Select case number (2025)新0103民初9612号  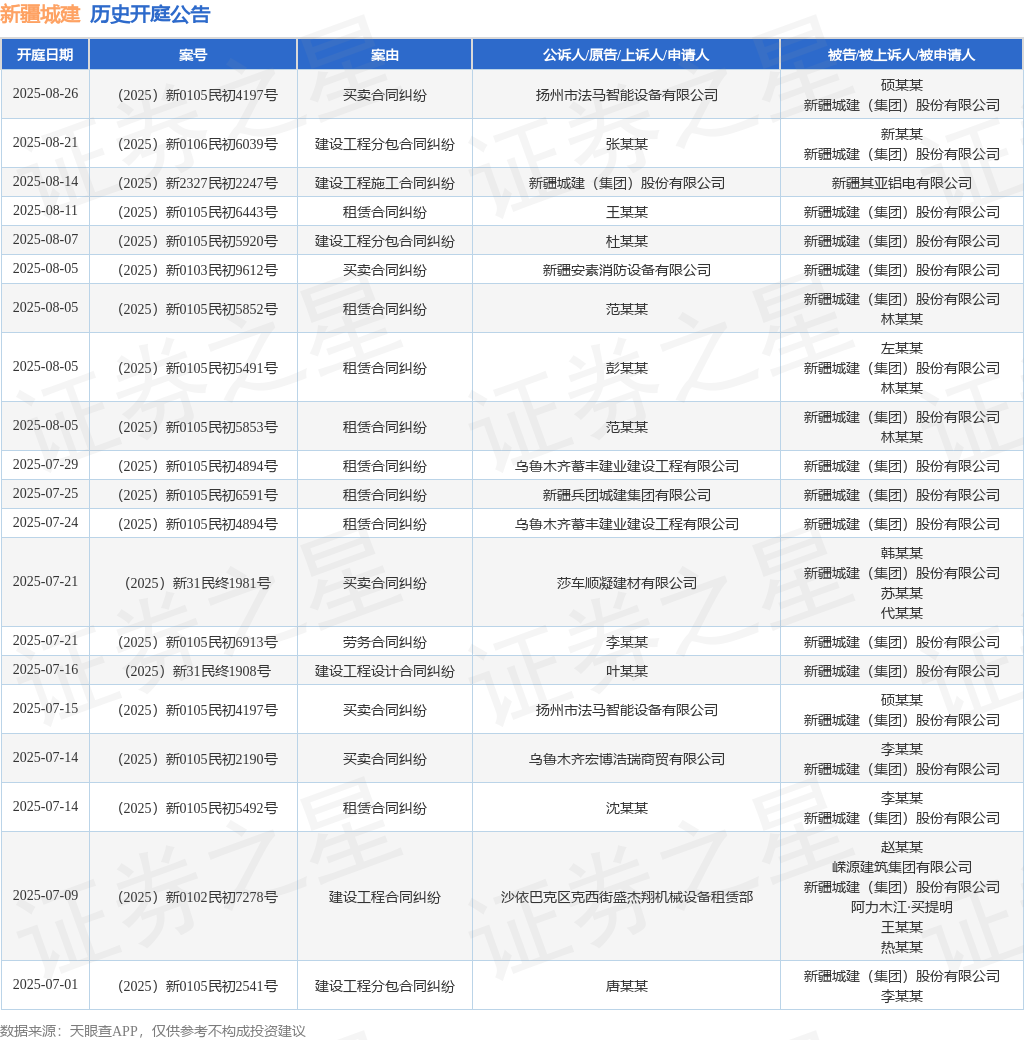click(198, 271)
